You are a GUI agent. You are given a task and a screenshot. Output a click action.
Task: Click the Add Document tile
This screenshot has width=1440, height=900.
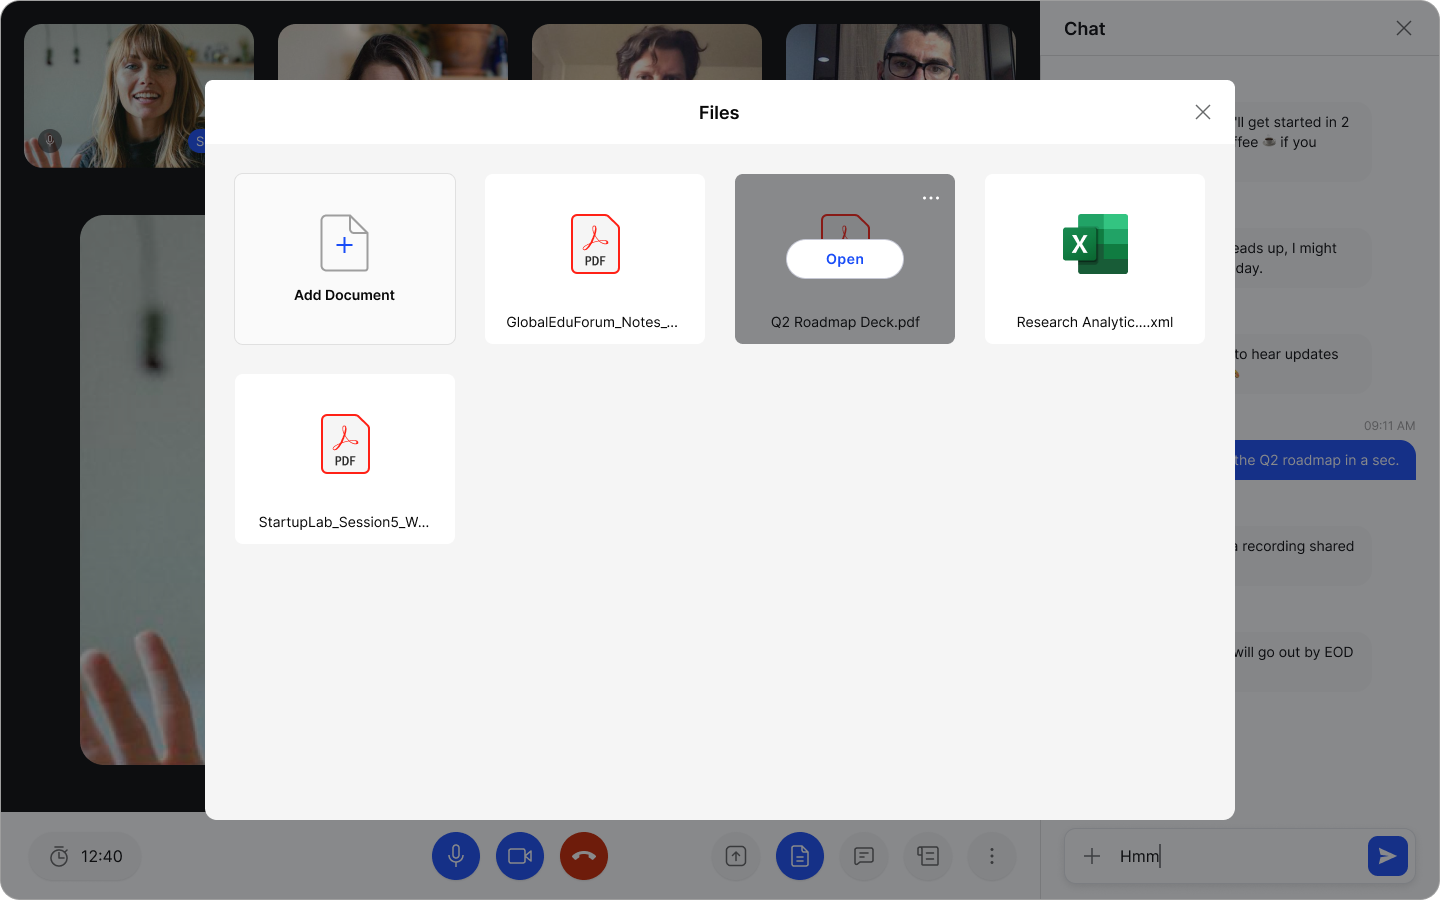[344, 259]
